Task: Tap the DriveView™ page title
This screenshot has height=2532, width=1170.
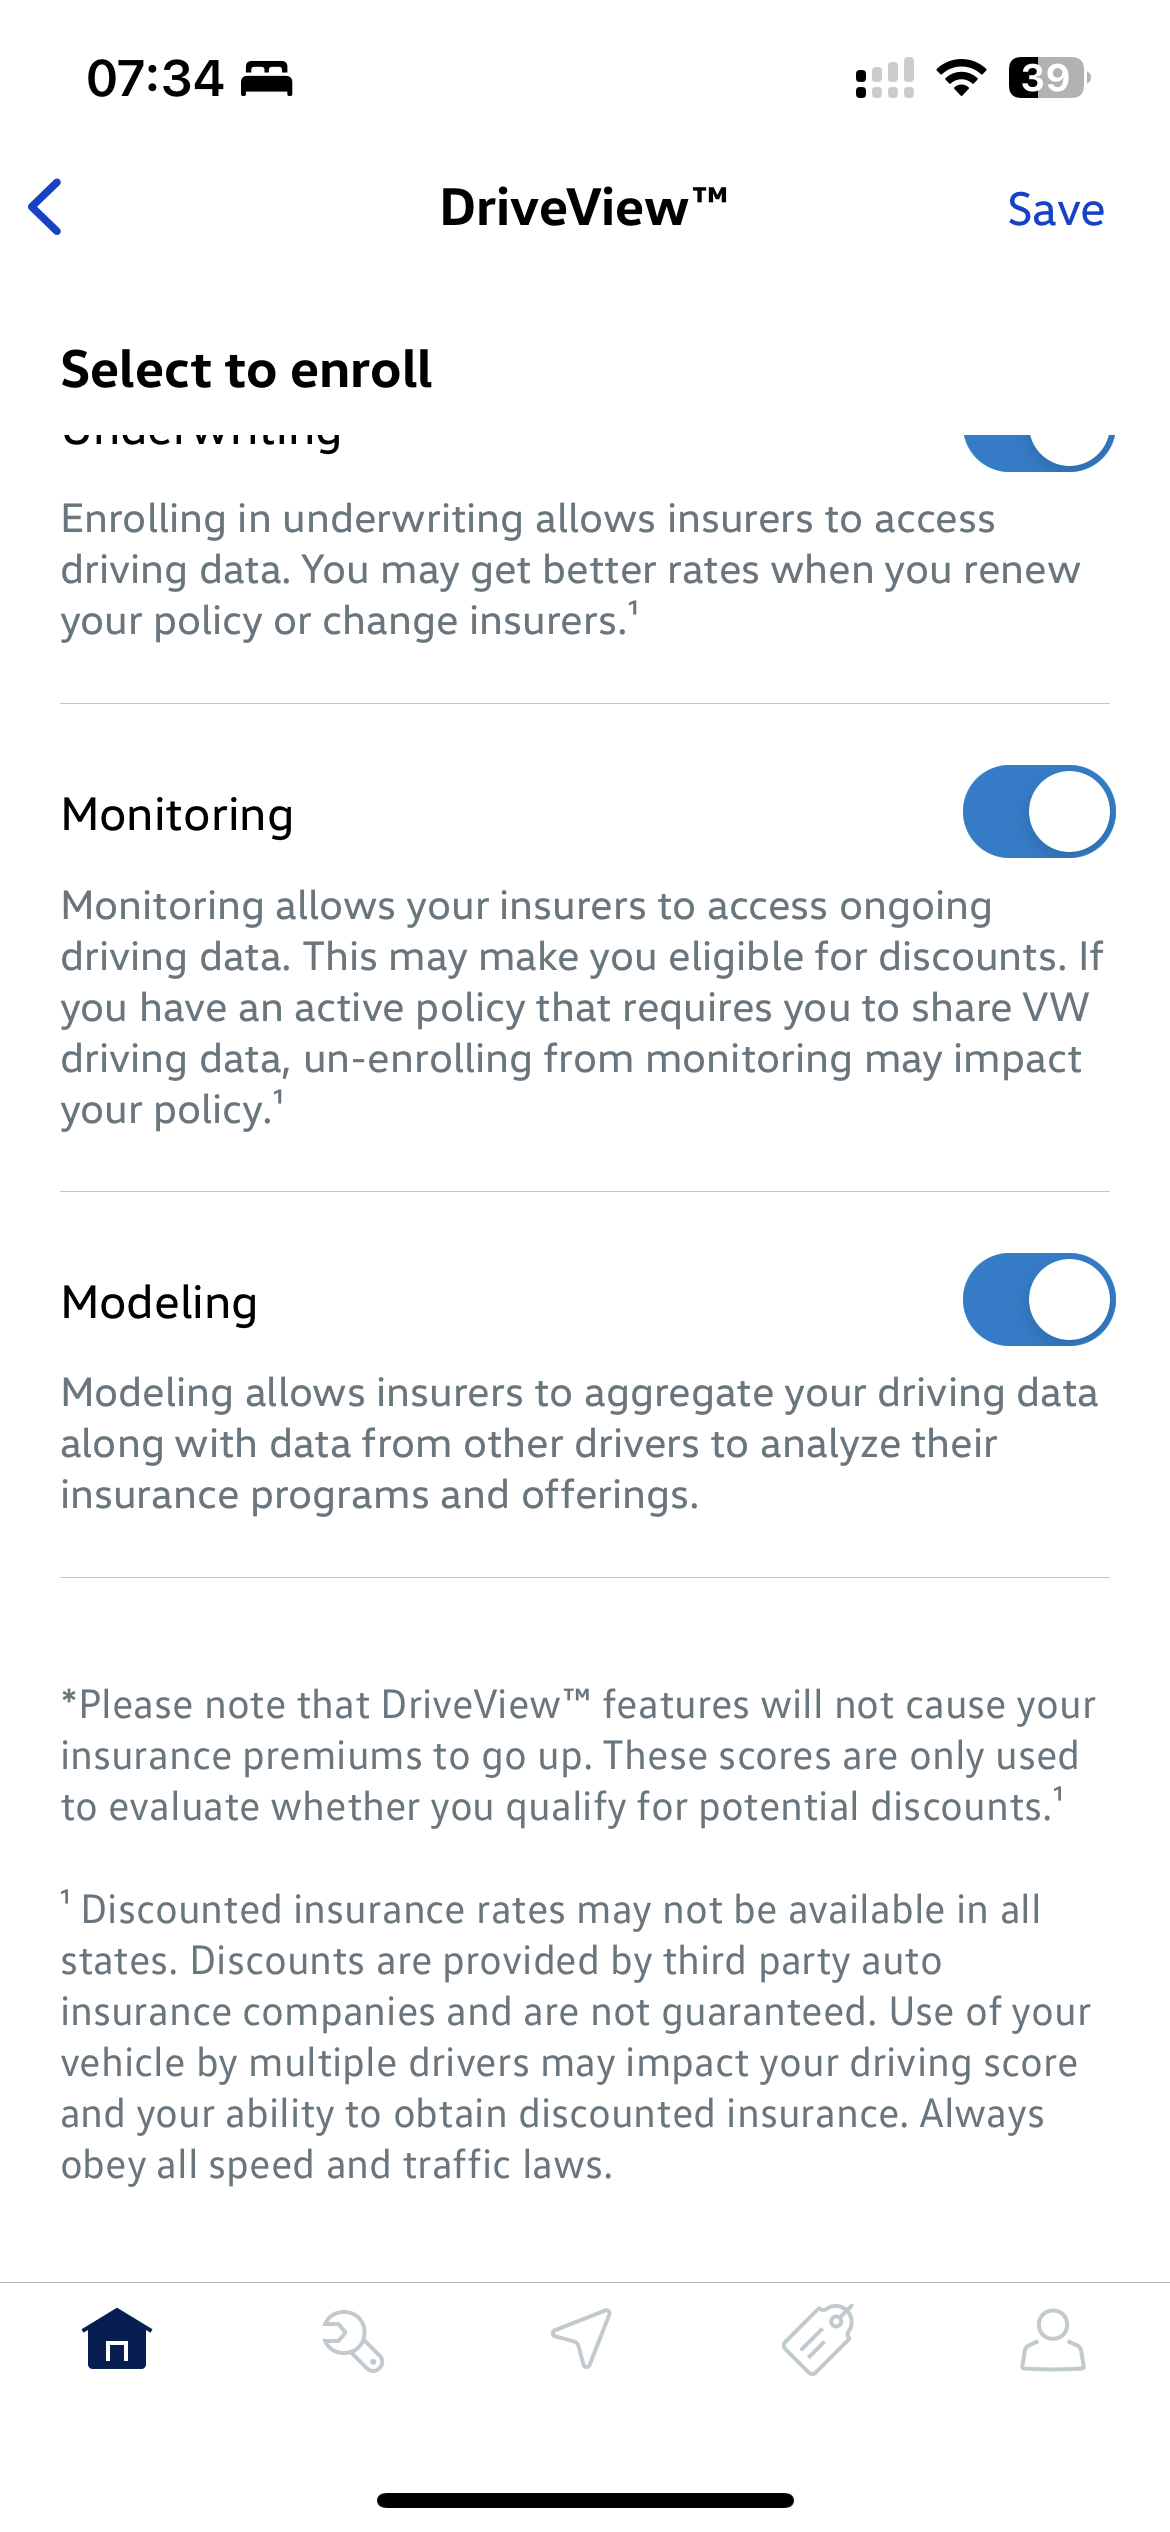Action: click(x=584, y=208)
